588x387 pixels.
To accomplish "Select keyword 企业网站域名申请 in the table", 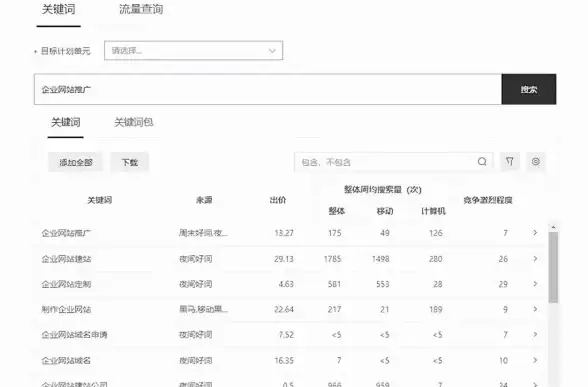I will (74, 335).
